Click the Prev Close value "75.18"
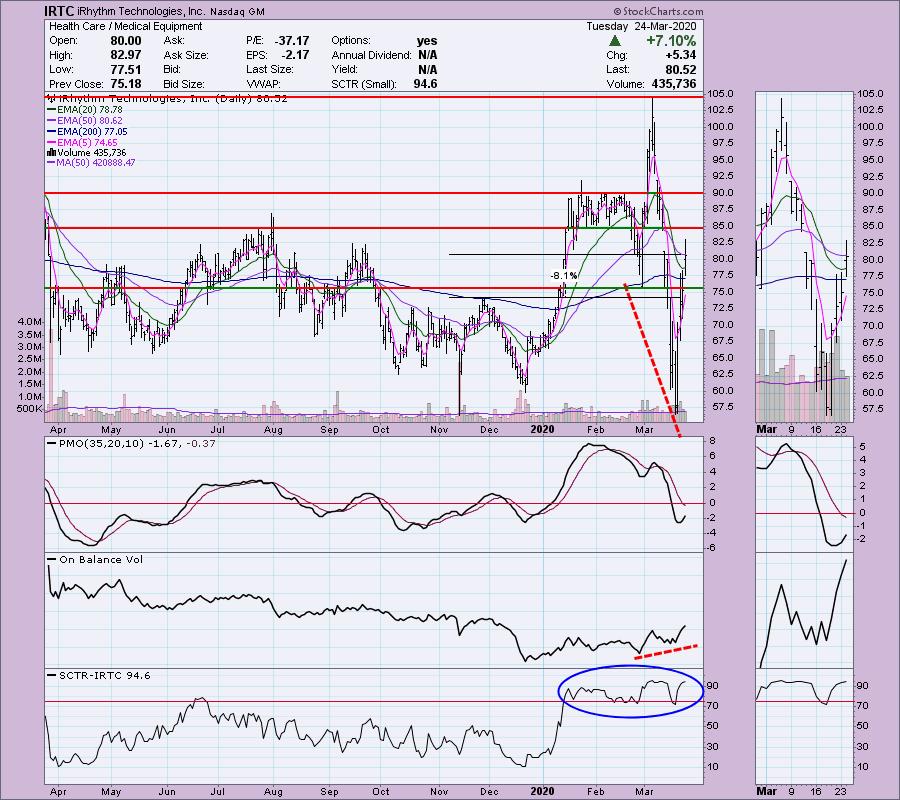This screenshot has height=800, width=900. 126,84
